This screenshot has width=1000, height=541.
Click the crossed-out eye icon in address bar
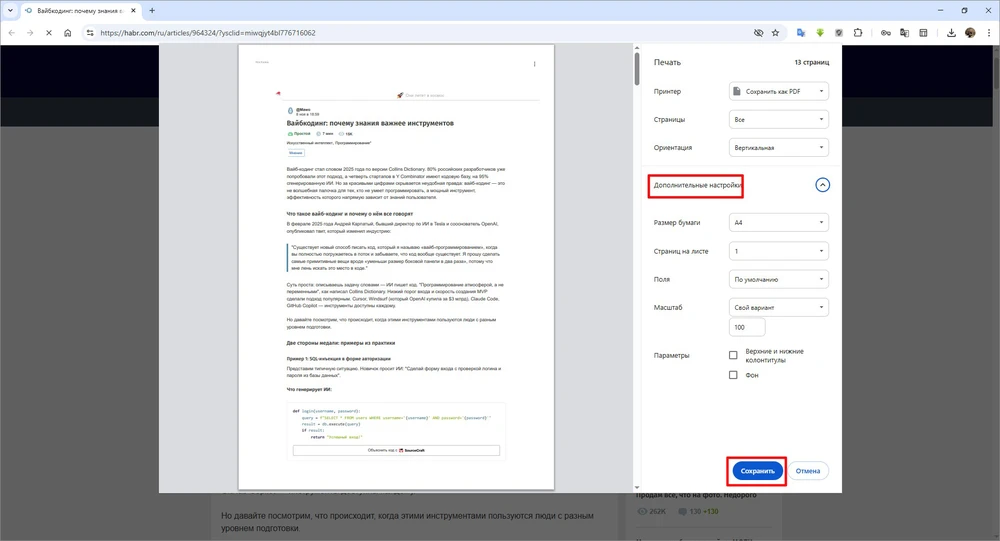click(x=758, y=33)
